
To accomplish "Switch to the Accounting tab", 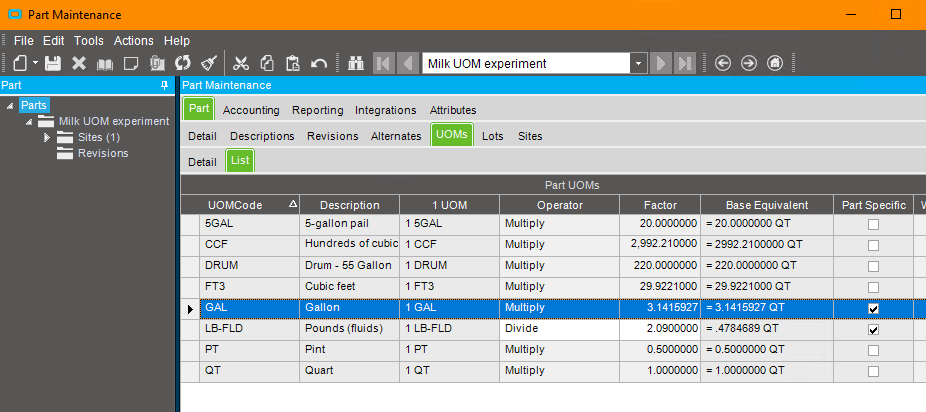I will point(251,110).
